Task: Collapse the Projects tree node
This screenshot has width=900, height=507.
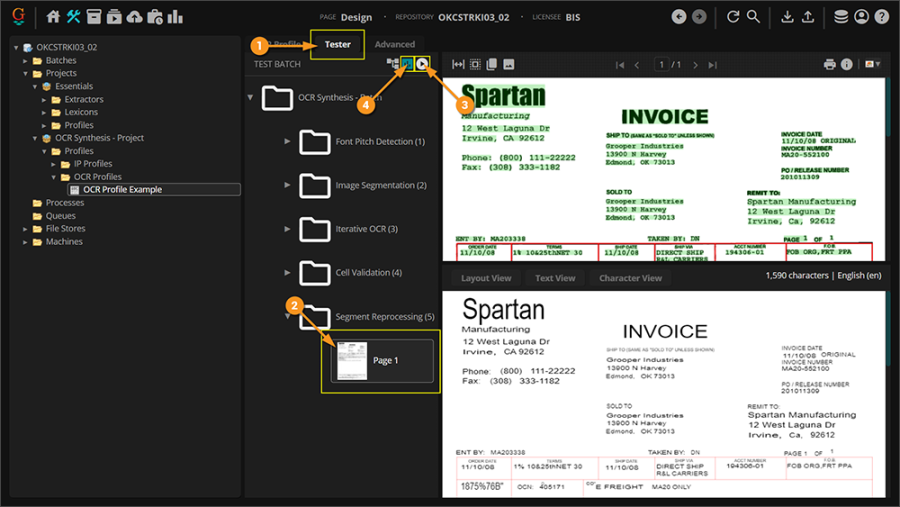Action: [x=25, y=73]
